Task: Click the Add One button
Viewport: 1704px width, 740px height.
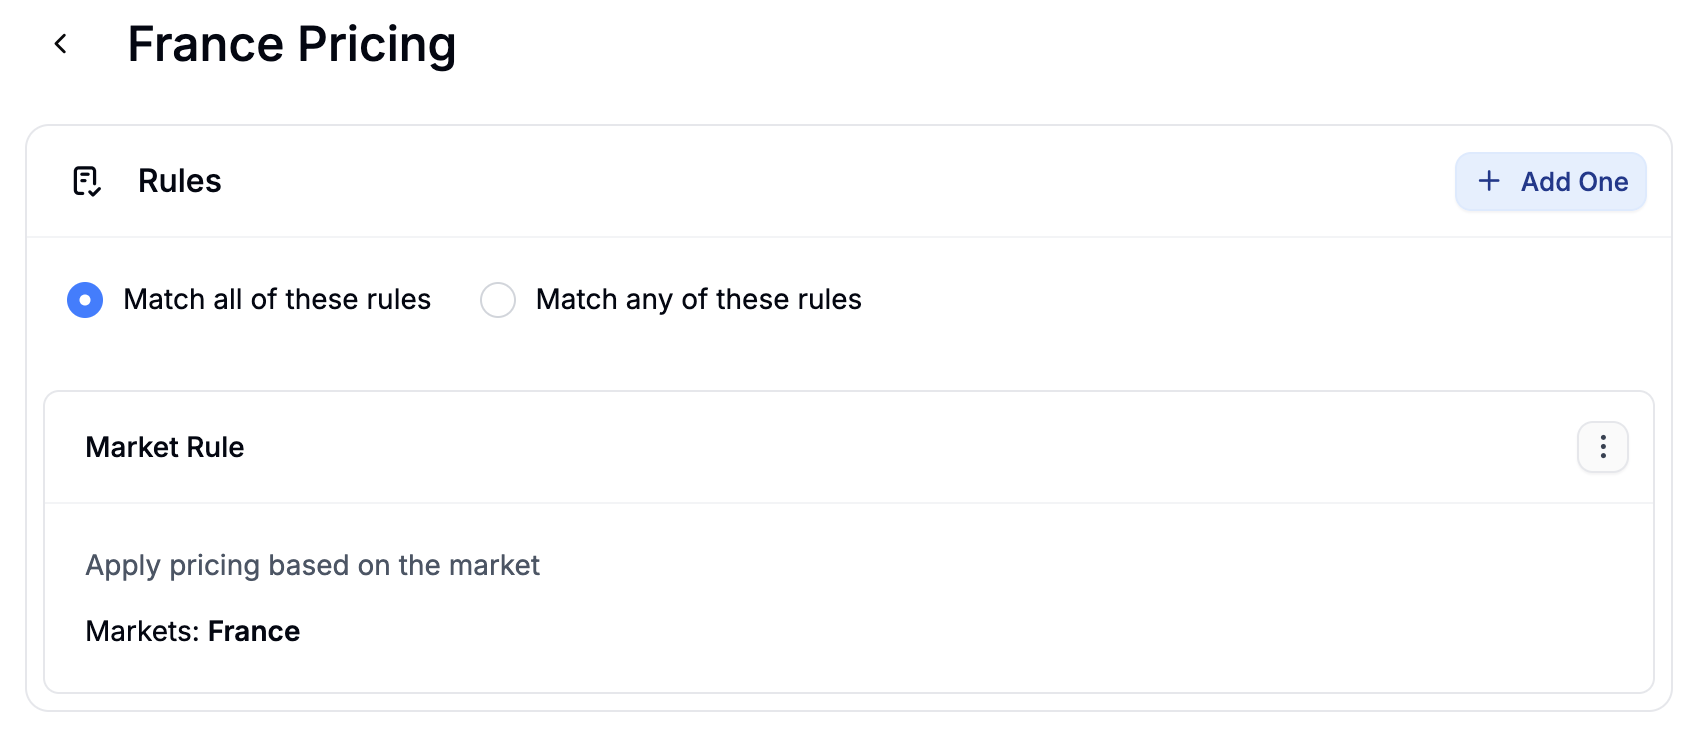Action: (1550, 181)
